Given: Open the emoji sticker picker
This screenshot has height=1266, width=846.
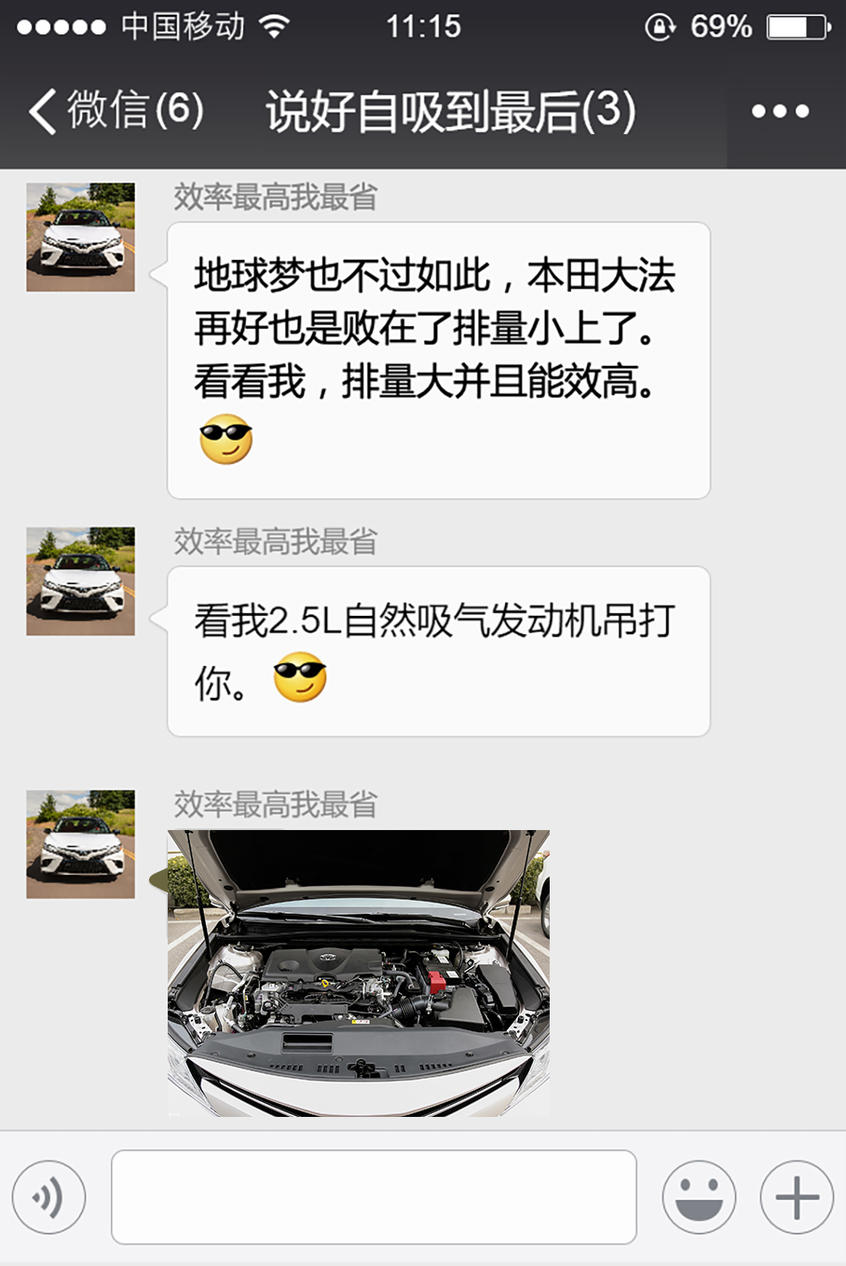Looking at the screenshot, I should tap(699, 1197).
